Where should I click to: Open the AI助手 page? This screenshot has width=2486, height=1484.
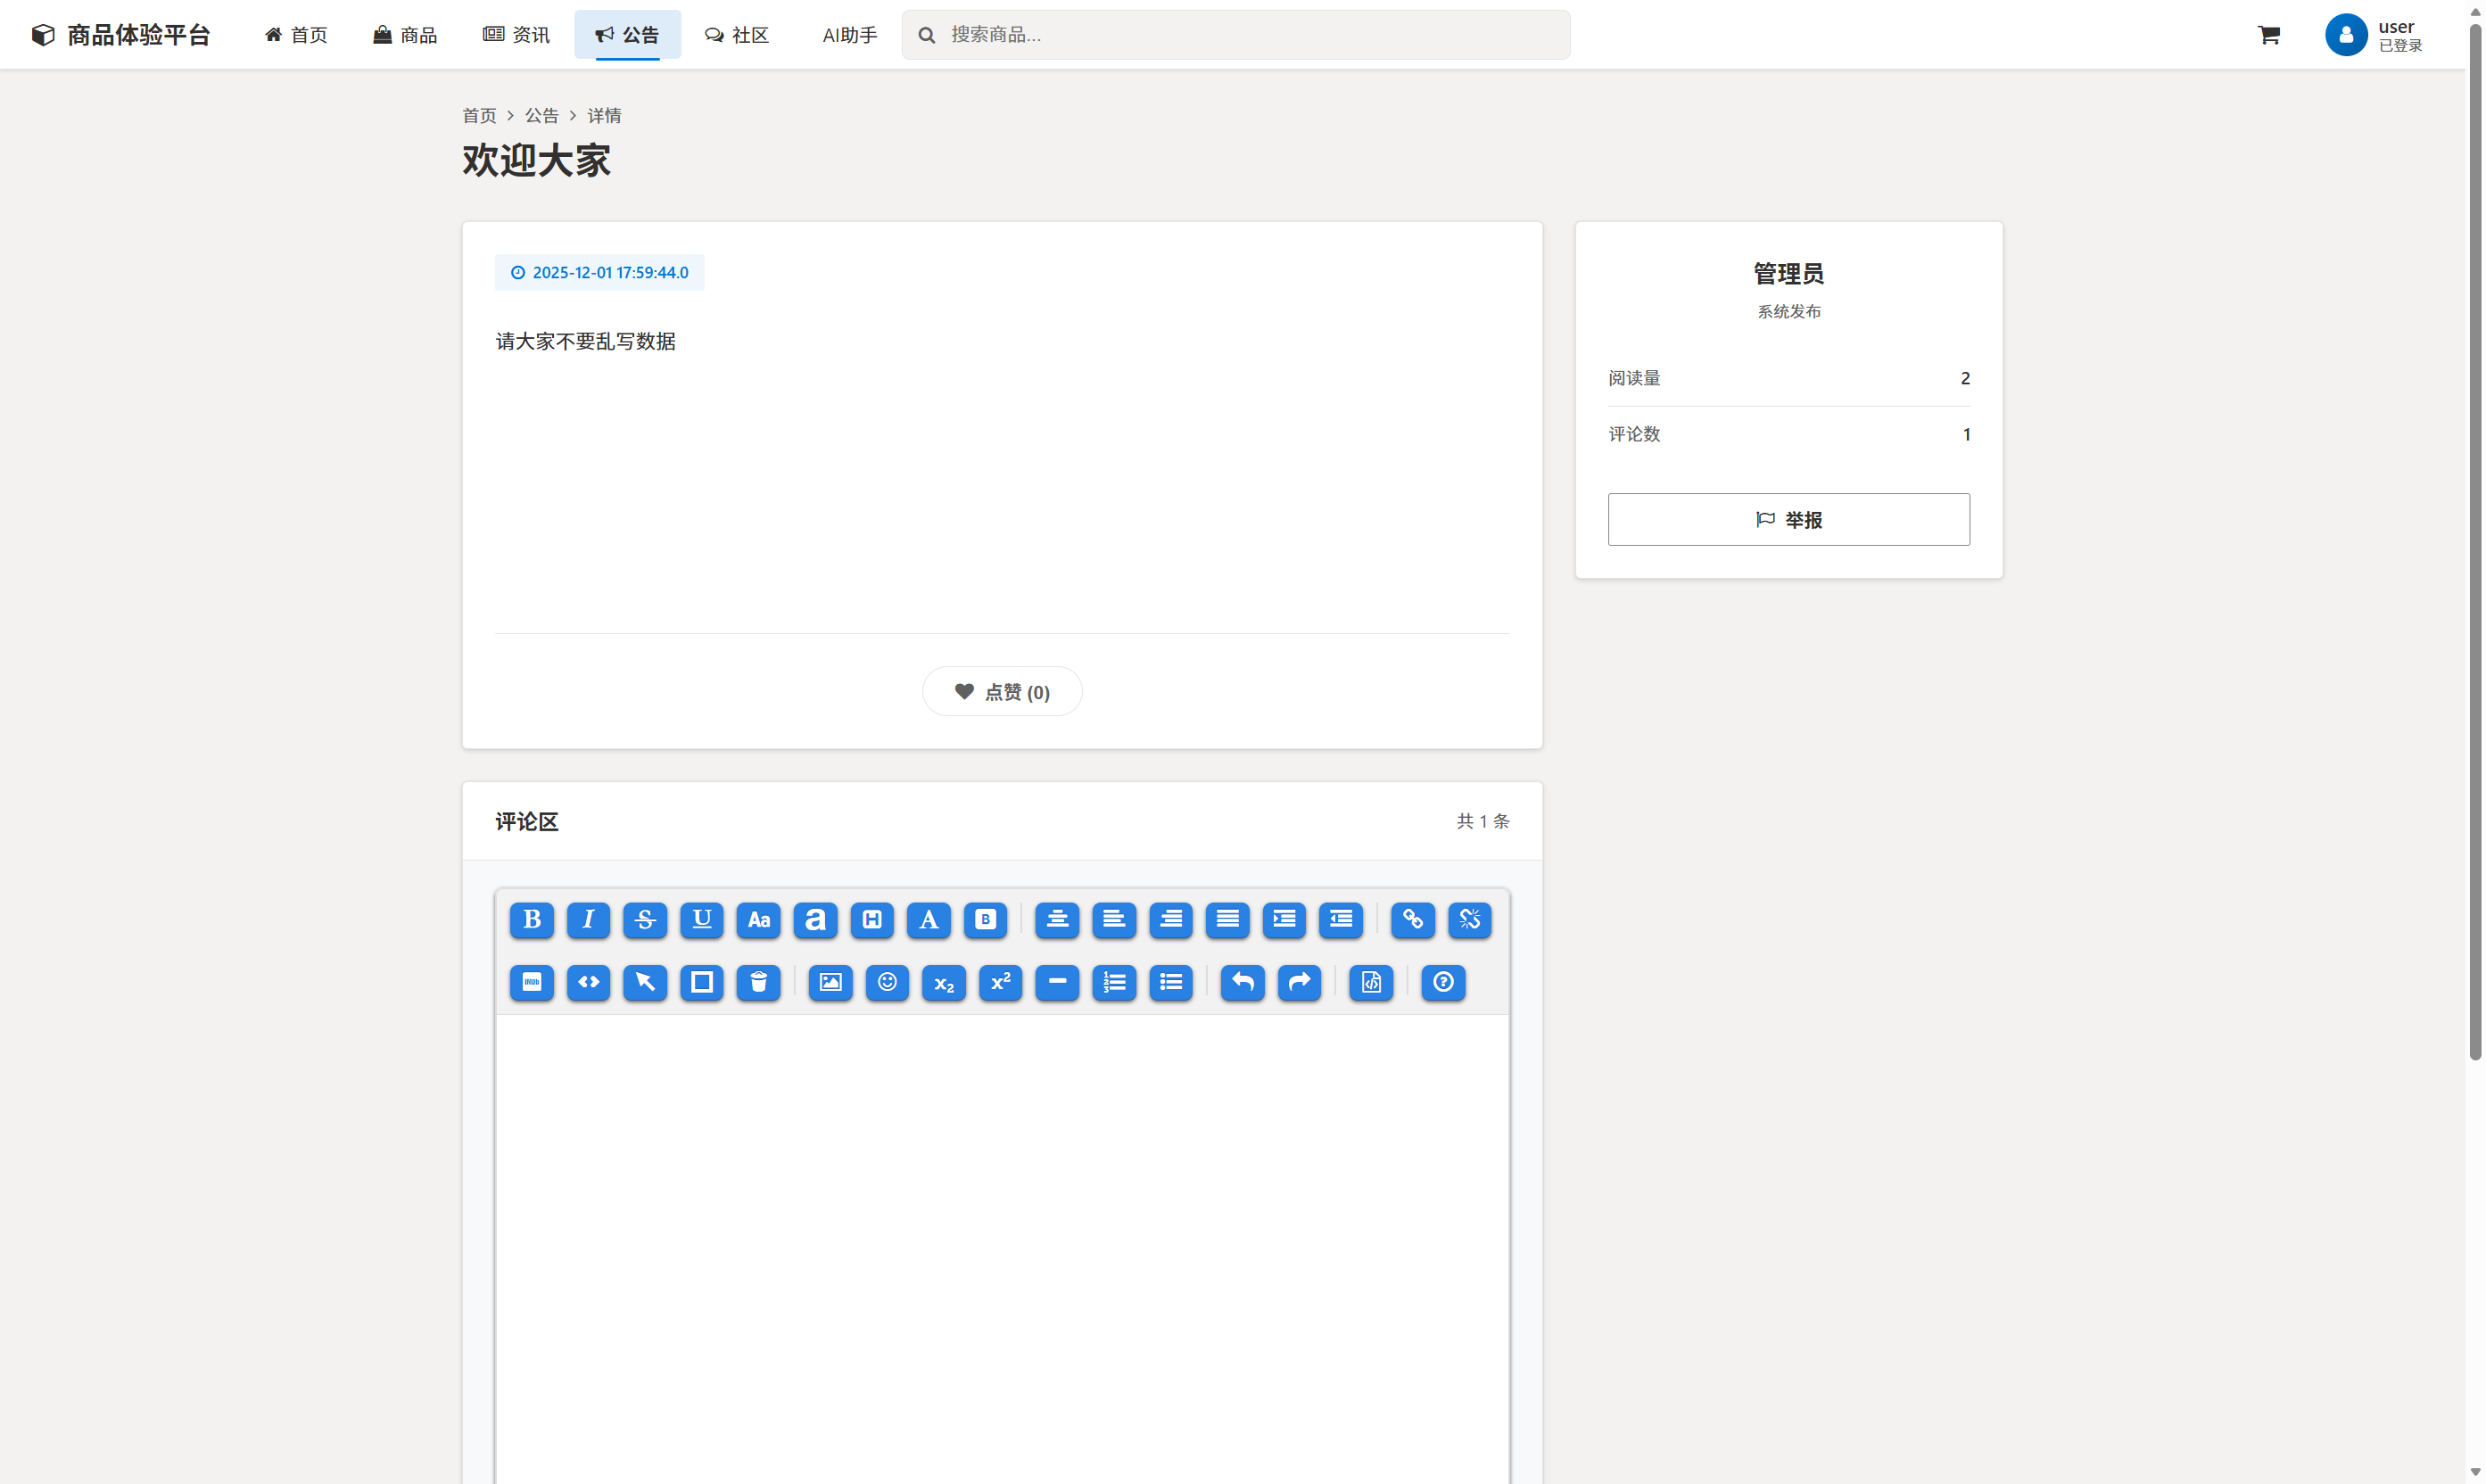[849, 34]
